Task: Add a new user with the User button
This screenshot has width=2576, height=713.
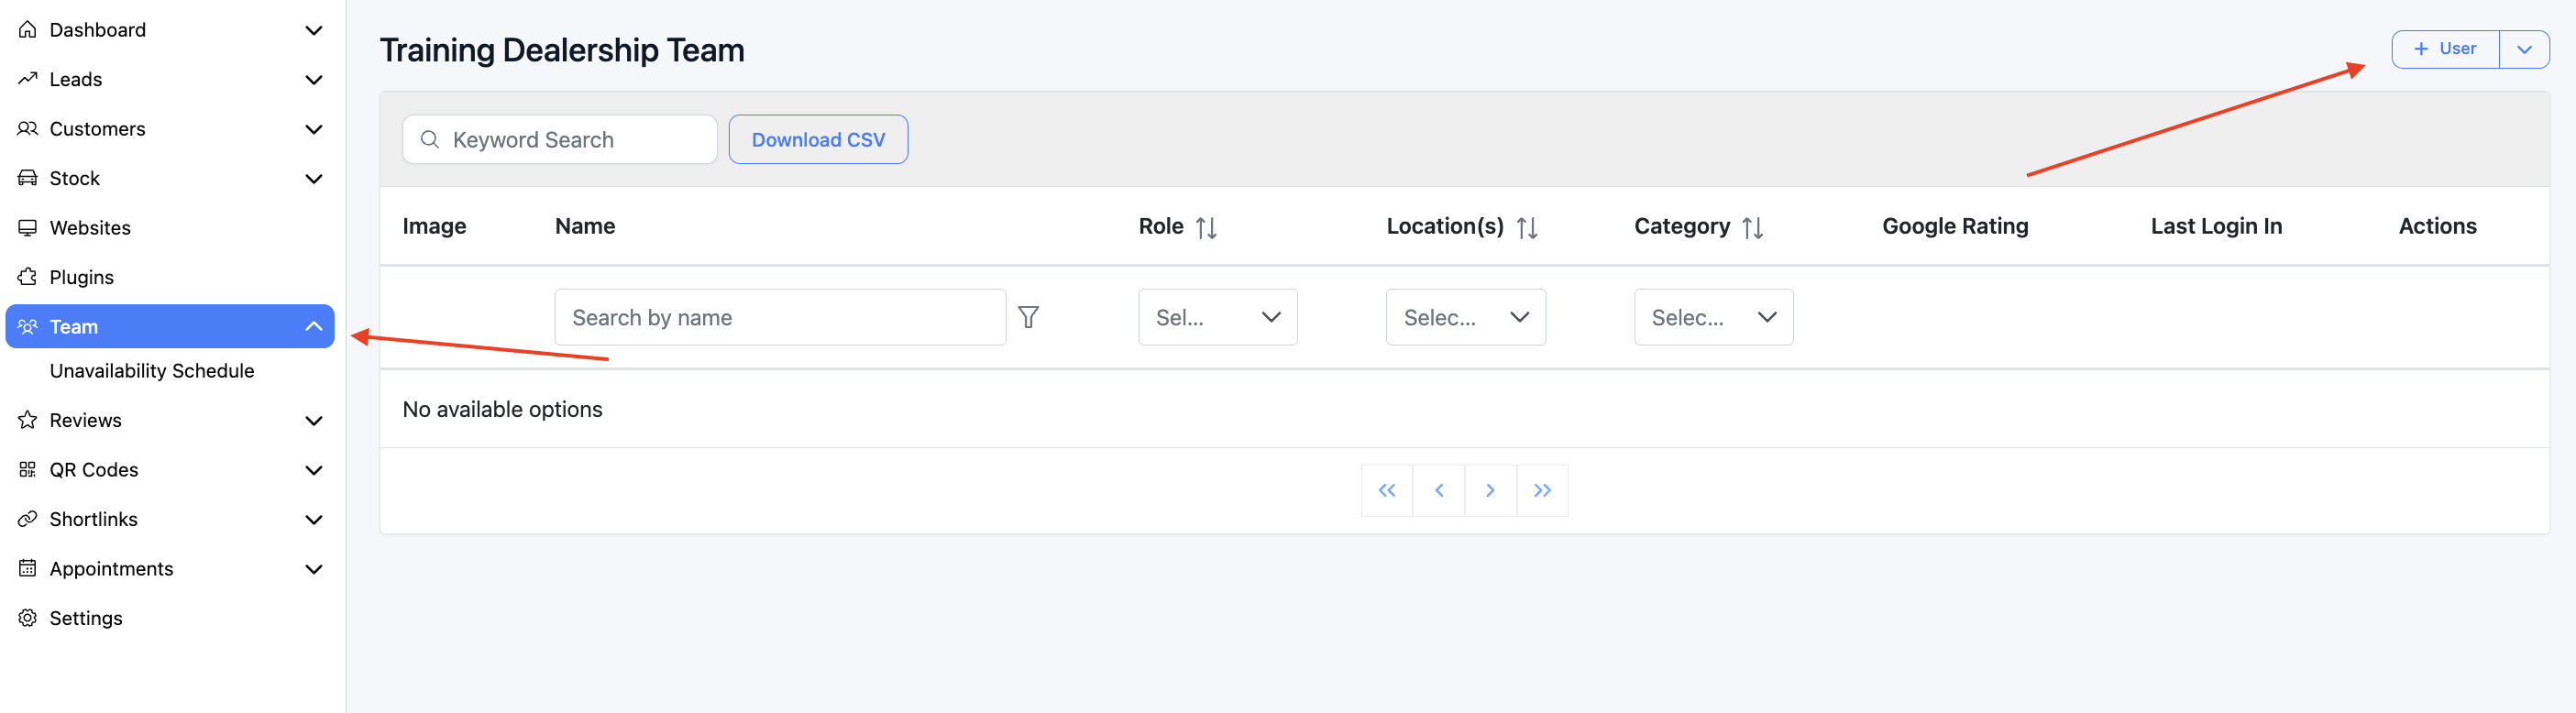Action: click(x=2445, y=49)
